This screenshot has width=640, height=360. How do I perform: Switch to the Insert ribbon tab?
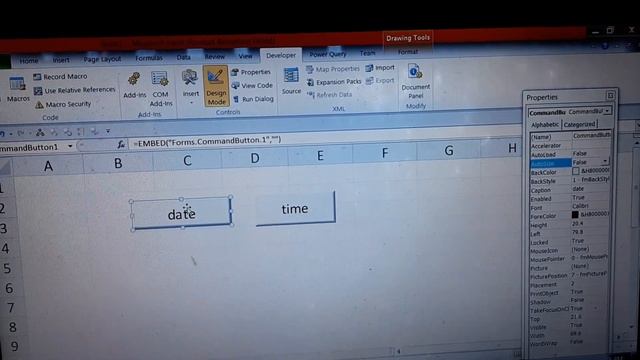pyautogui.click(x=61, y=60)
